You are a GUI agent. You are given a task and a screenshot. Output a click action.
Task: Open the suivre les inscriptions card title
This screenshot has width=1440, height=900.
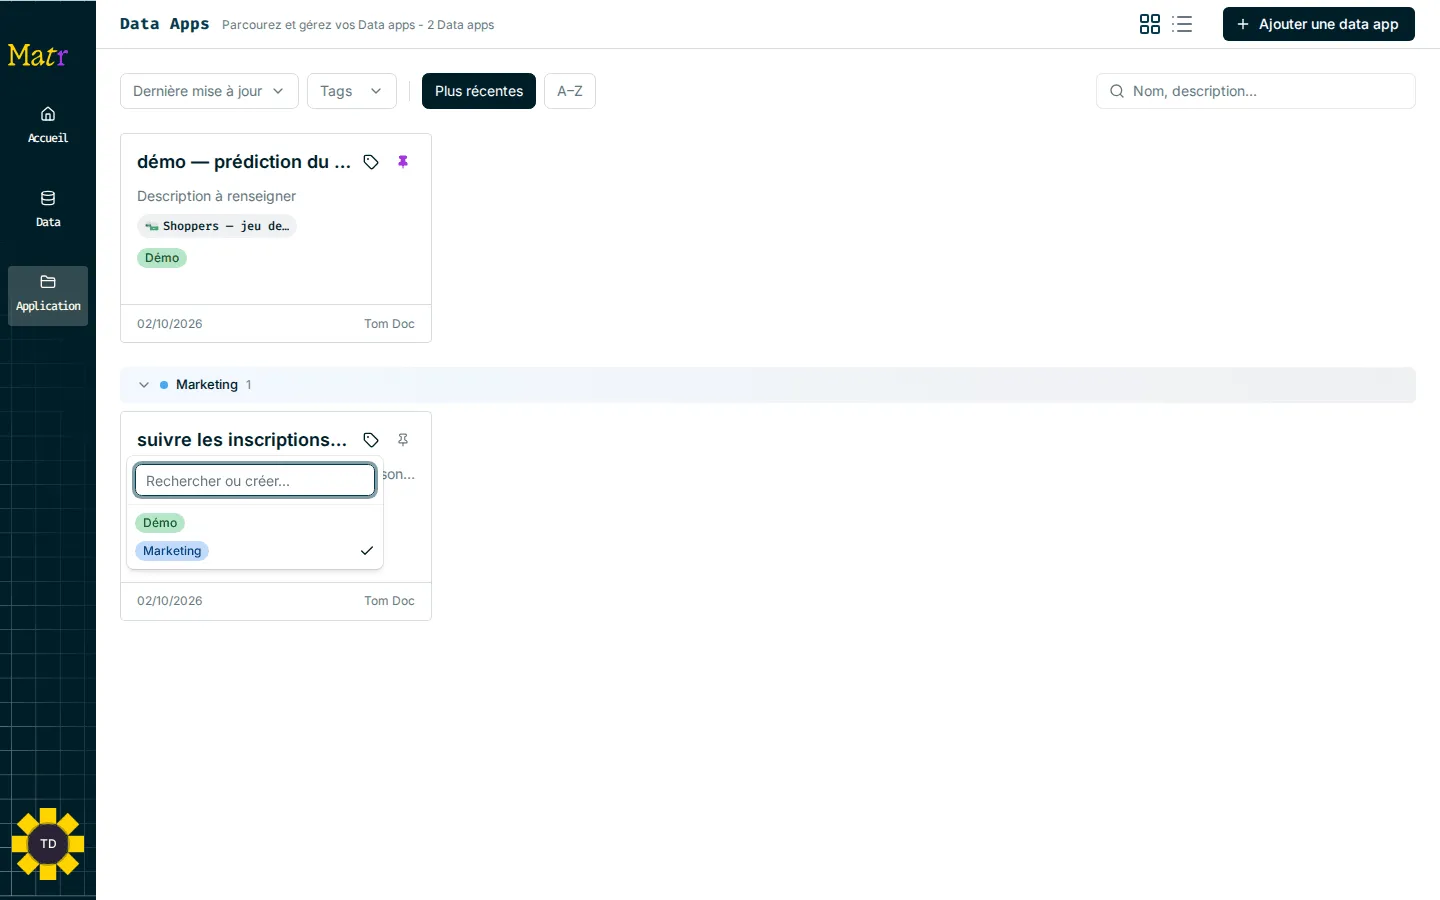[x=242, y=440]
